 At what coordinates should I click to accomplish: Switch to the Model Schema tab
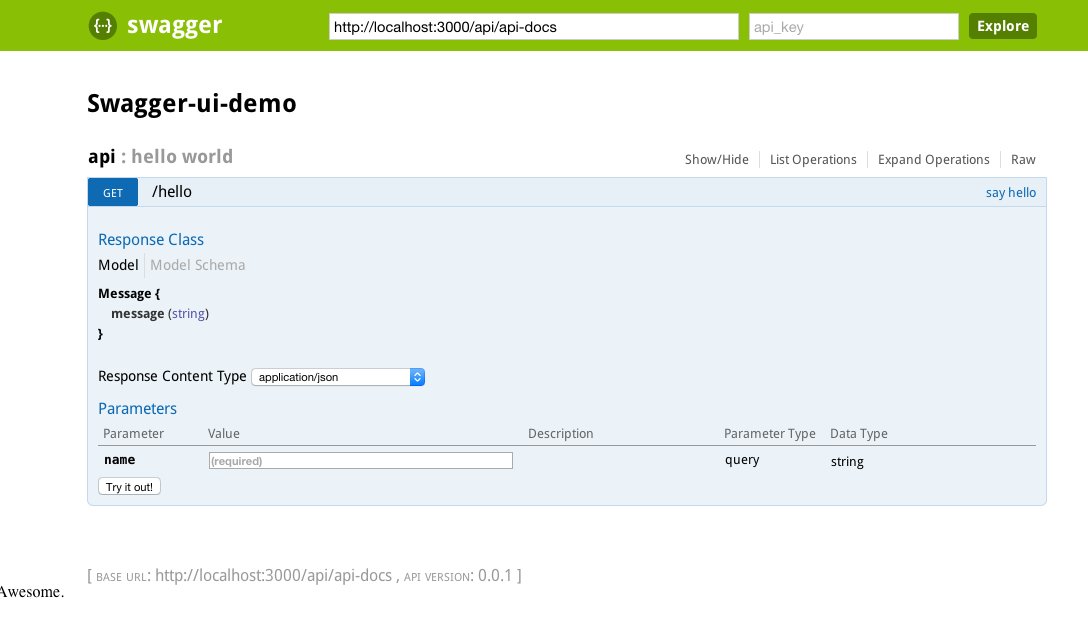198,265
